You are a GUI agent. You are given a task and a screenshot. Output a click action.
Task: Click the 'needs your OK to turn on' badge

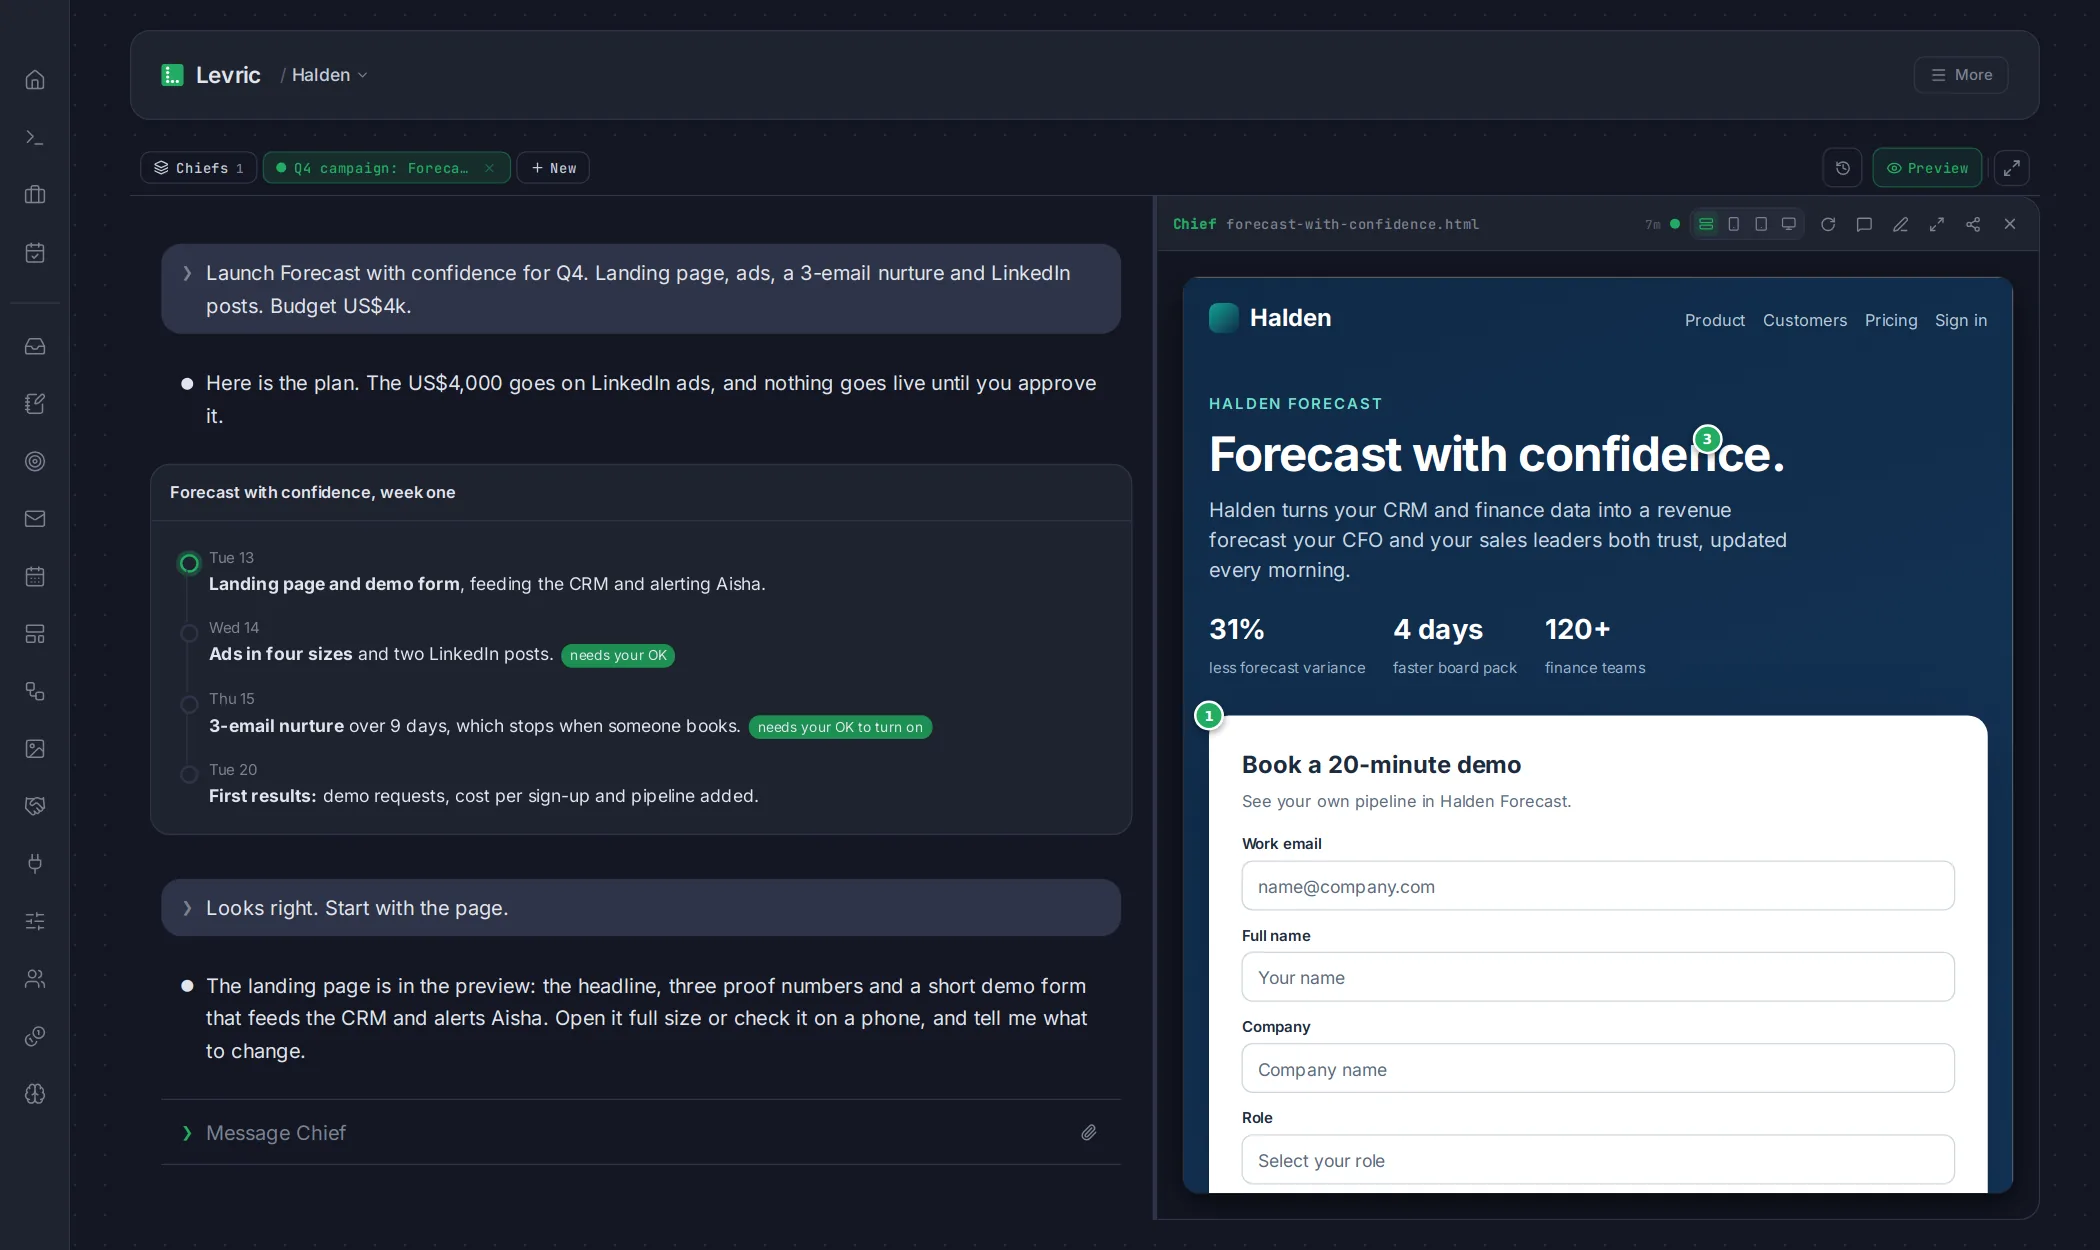point(840,727)
